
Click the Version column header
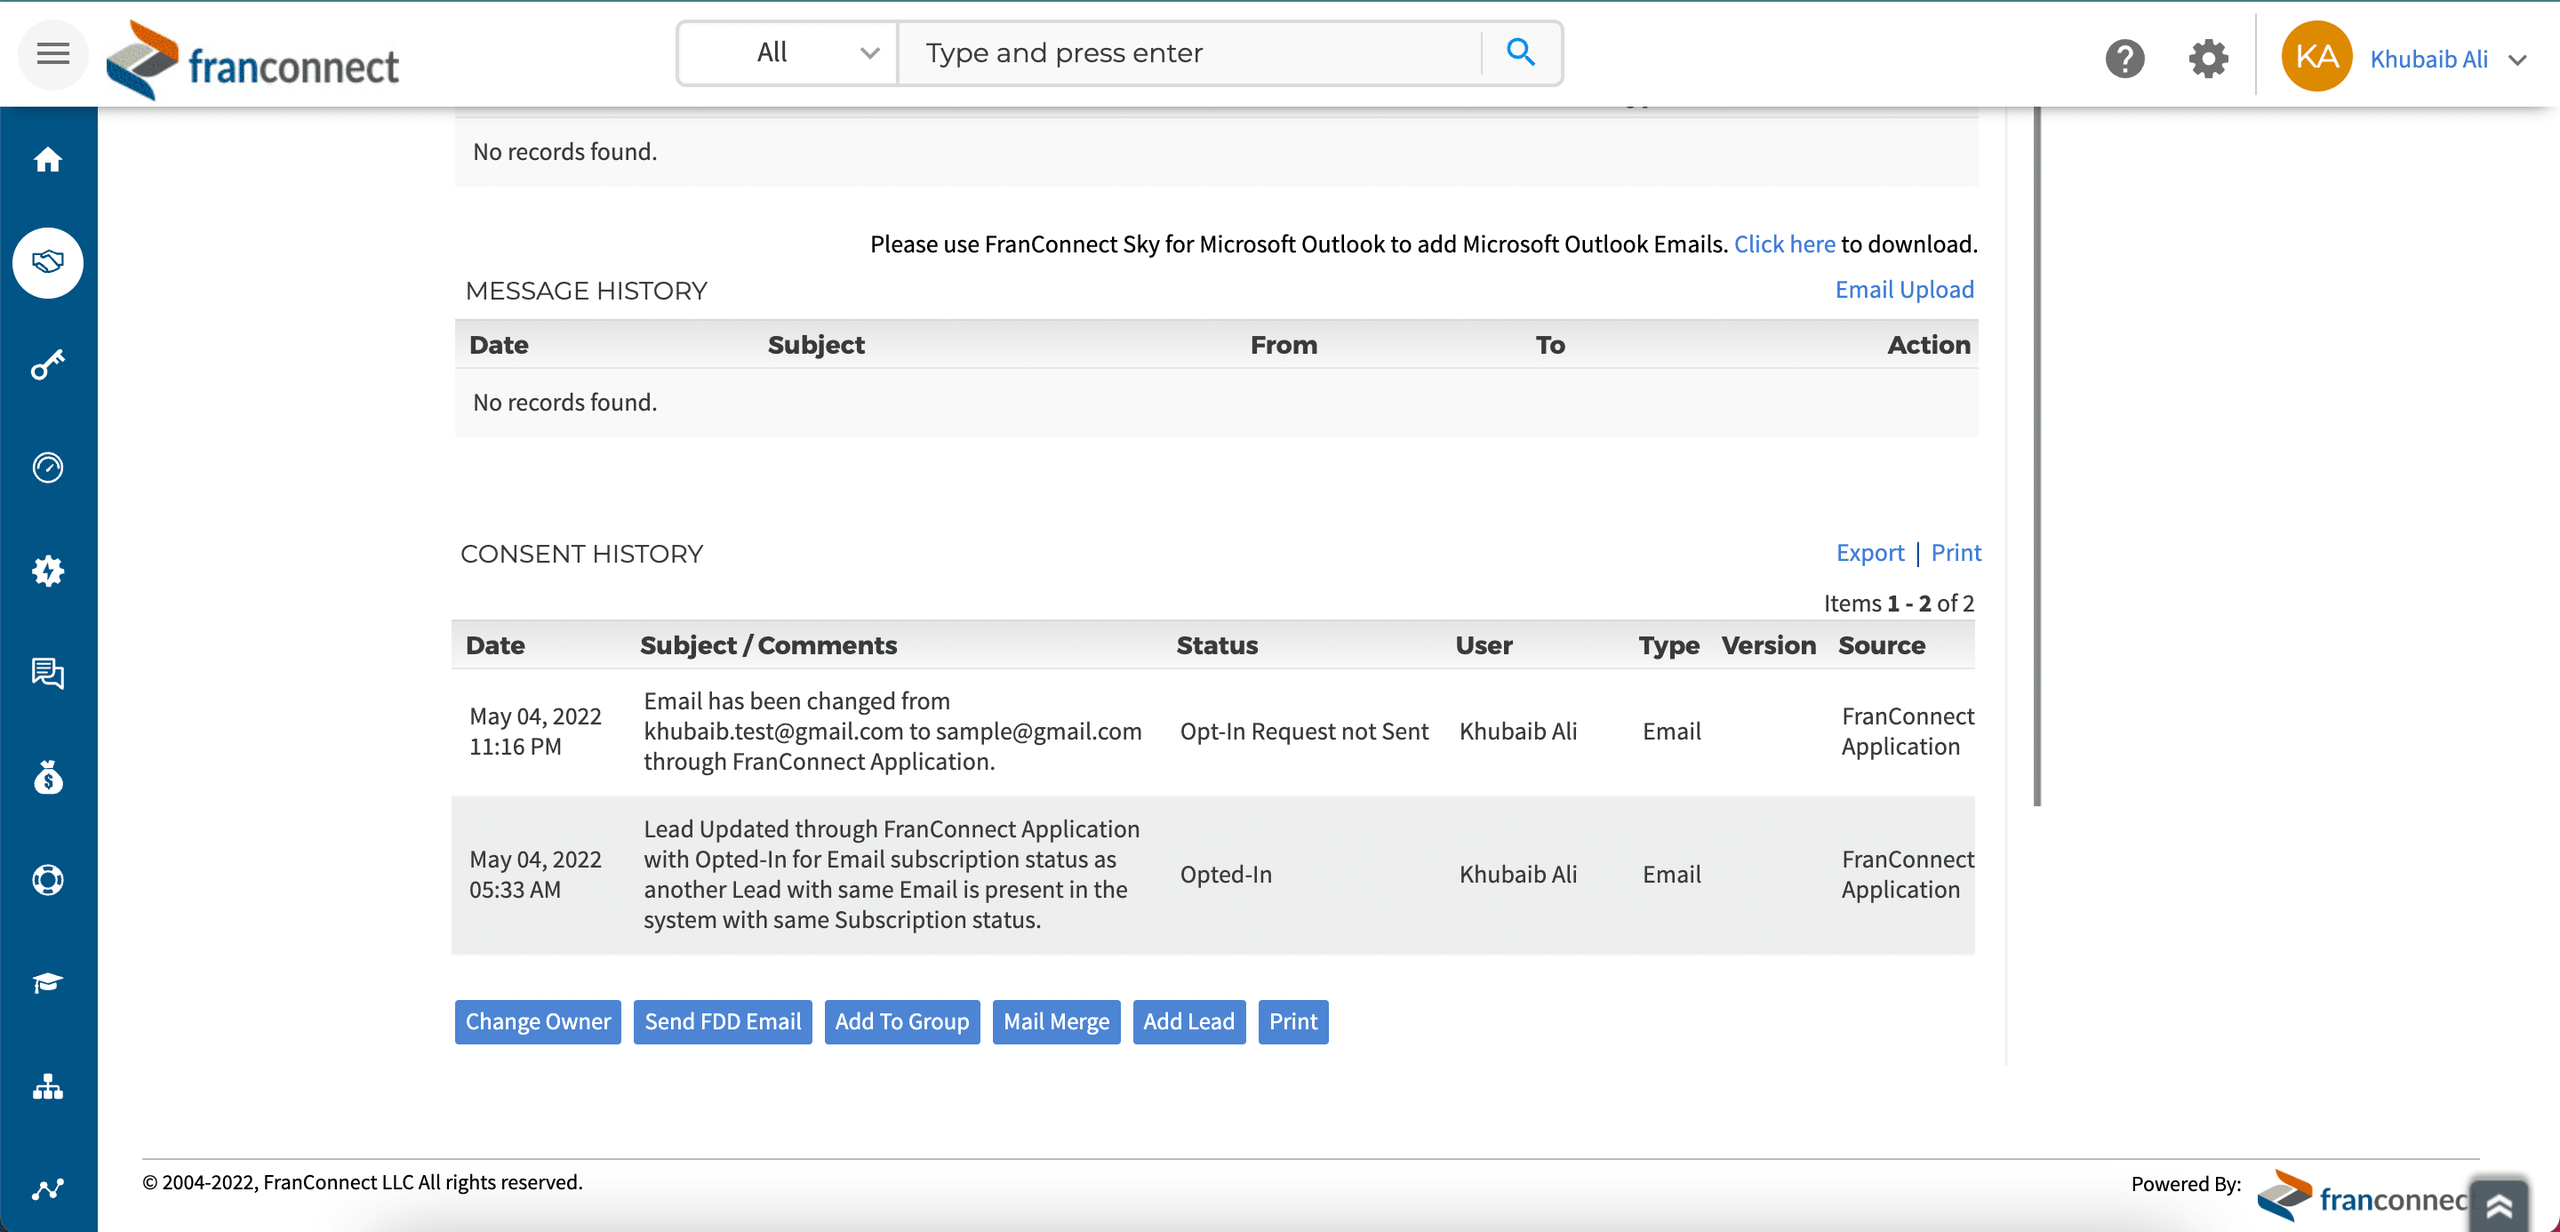pyautogui.click(x=1768, y=645)
